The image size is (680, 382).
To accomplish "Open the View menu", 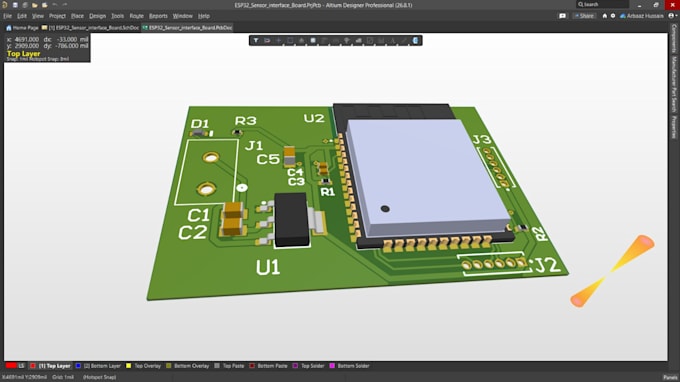I will pos(38,16).
